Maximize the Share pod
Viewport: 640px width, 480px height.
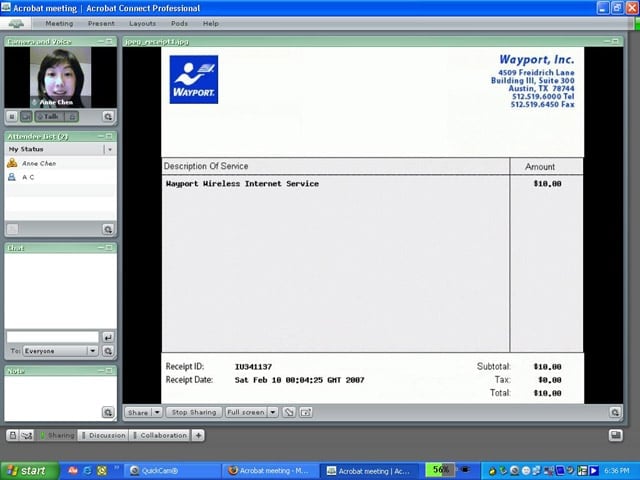pos(615,41)
